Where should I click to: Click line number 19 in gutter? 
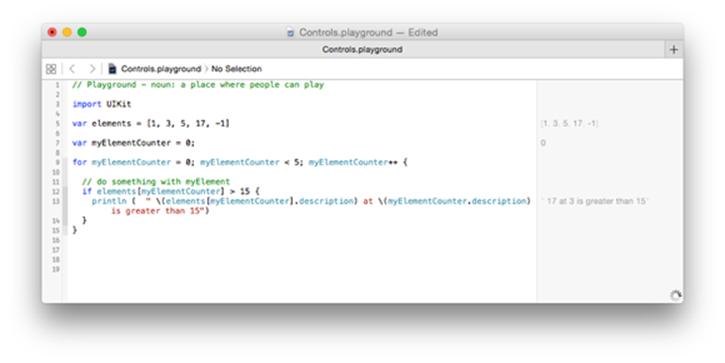55,269
